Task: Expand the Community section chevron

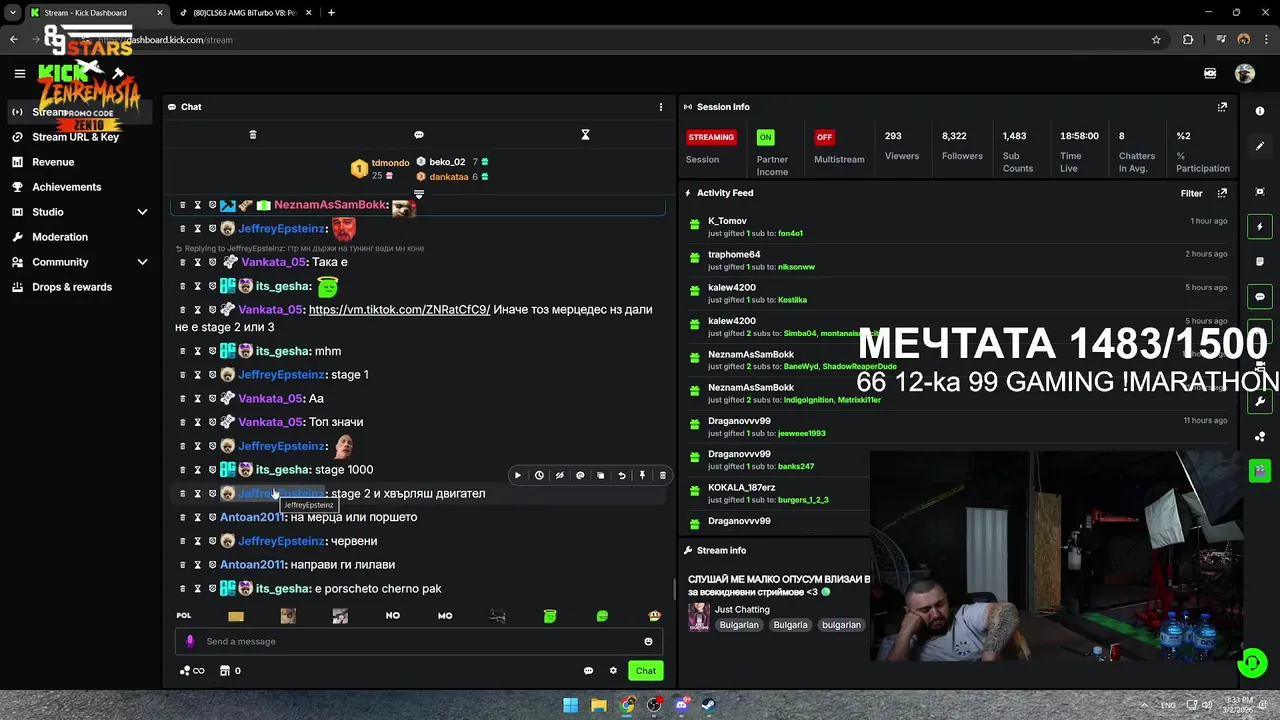Action: 142,262
